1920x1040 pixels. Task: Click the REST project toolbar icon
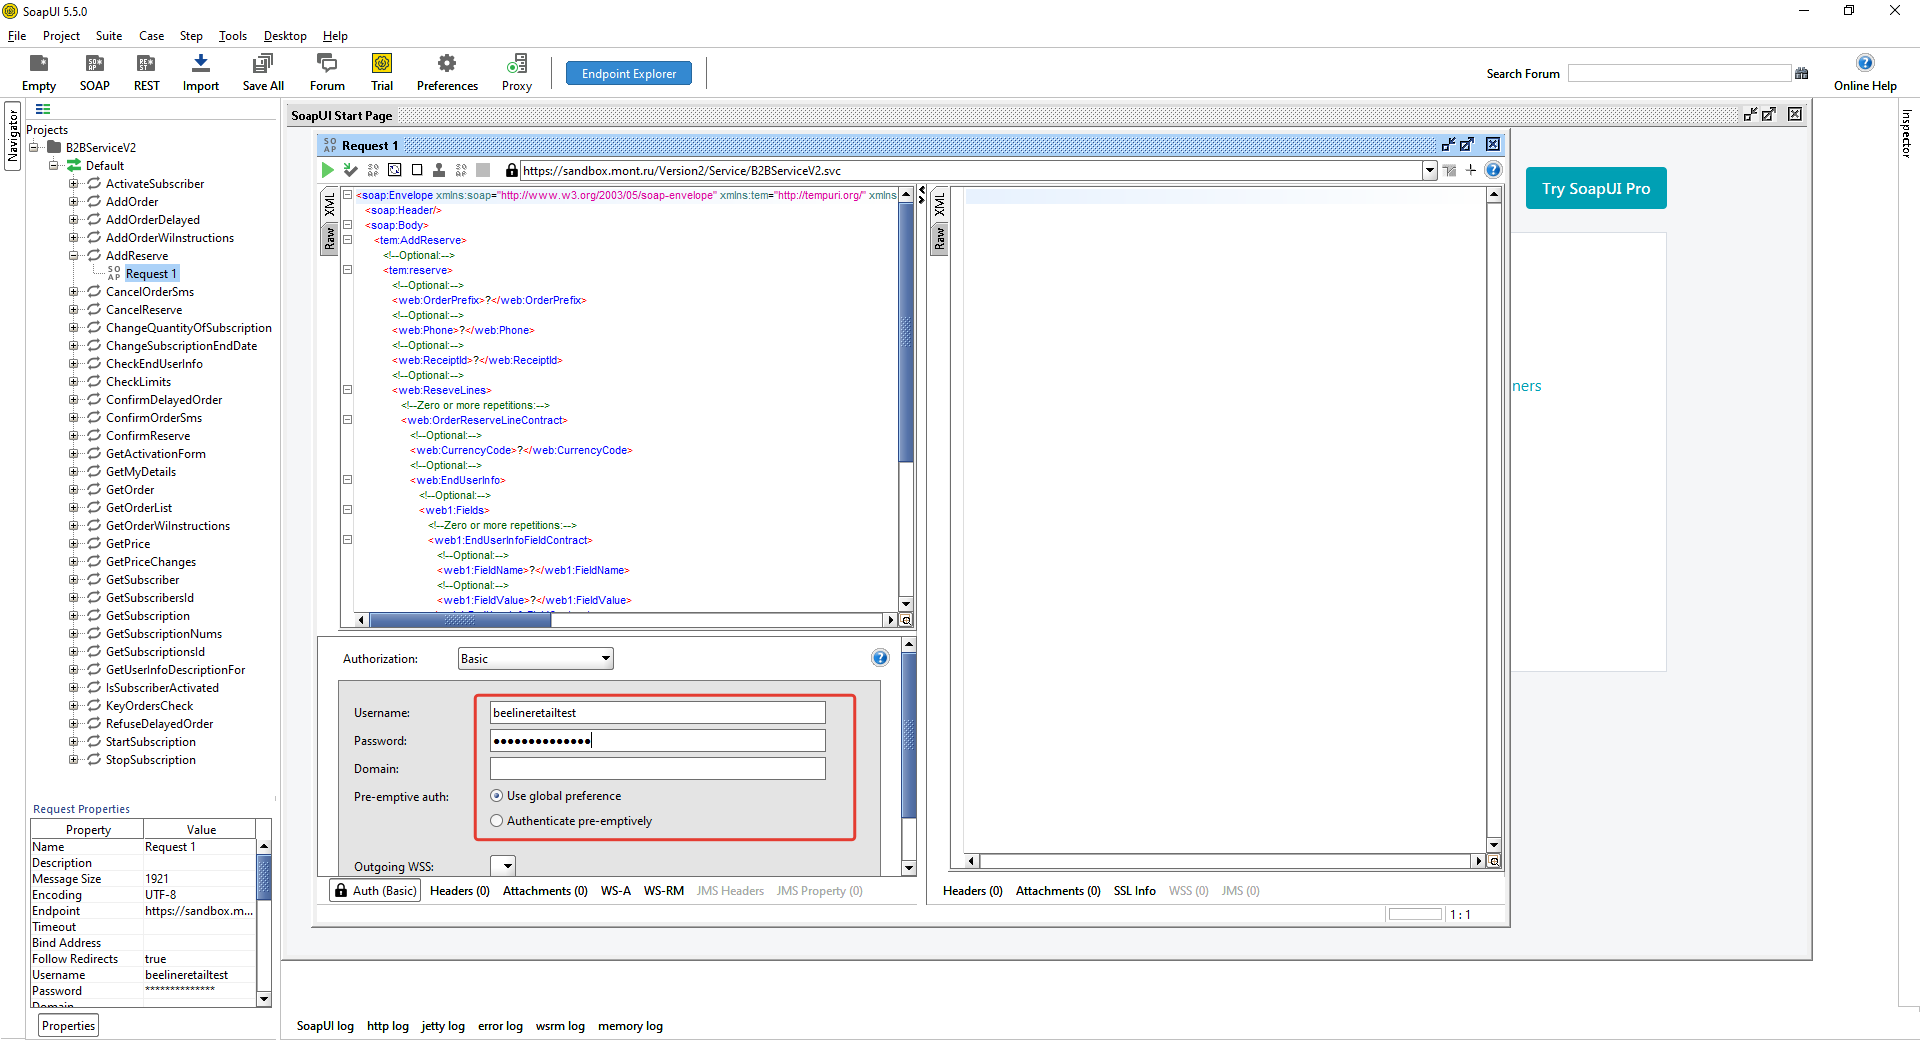146,64
